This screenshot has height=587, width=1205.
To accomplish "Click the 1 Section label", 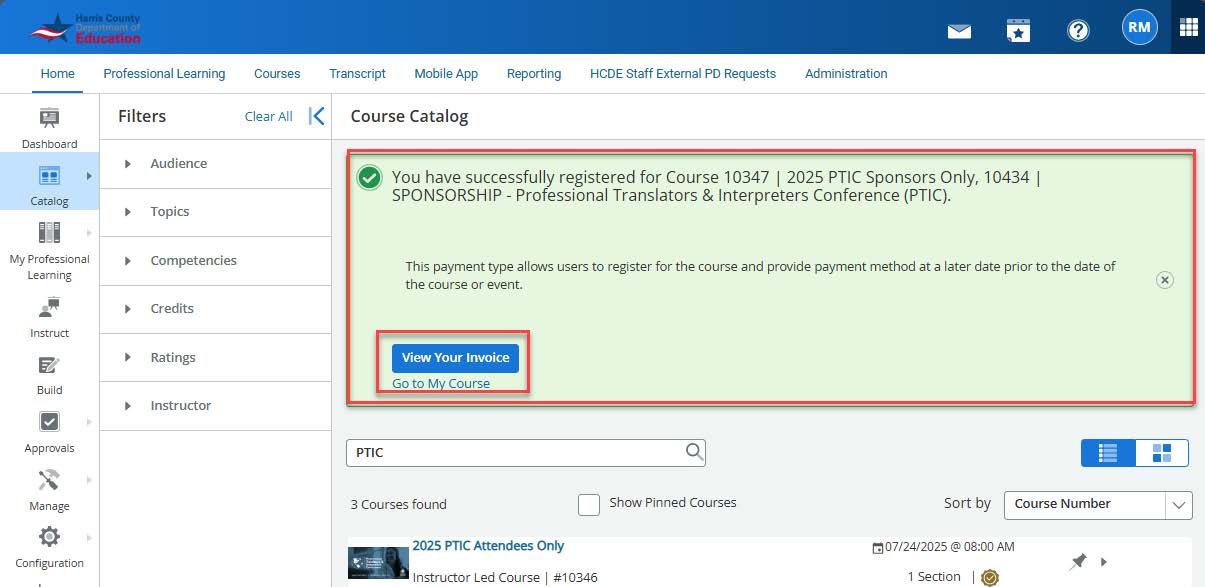I will click(934, 577).
